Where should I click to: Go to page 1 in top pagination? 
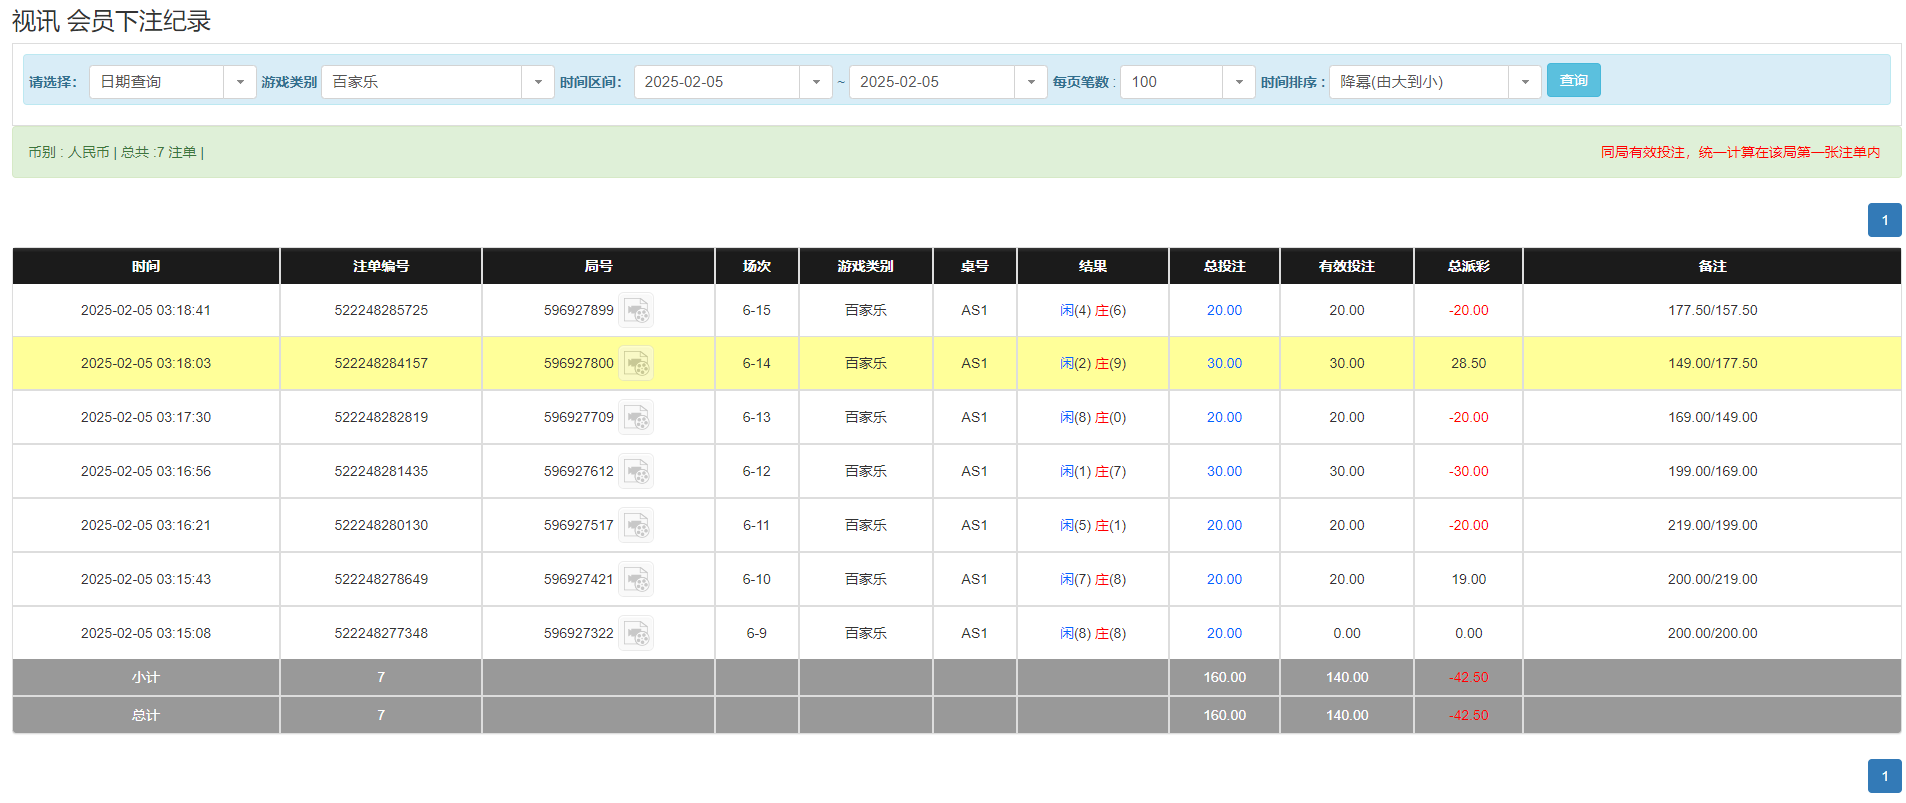(1884, 220)
